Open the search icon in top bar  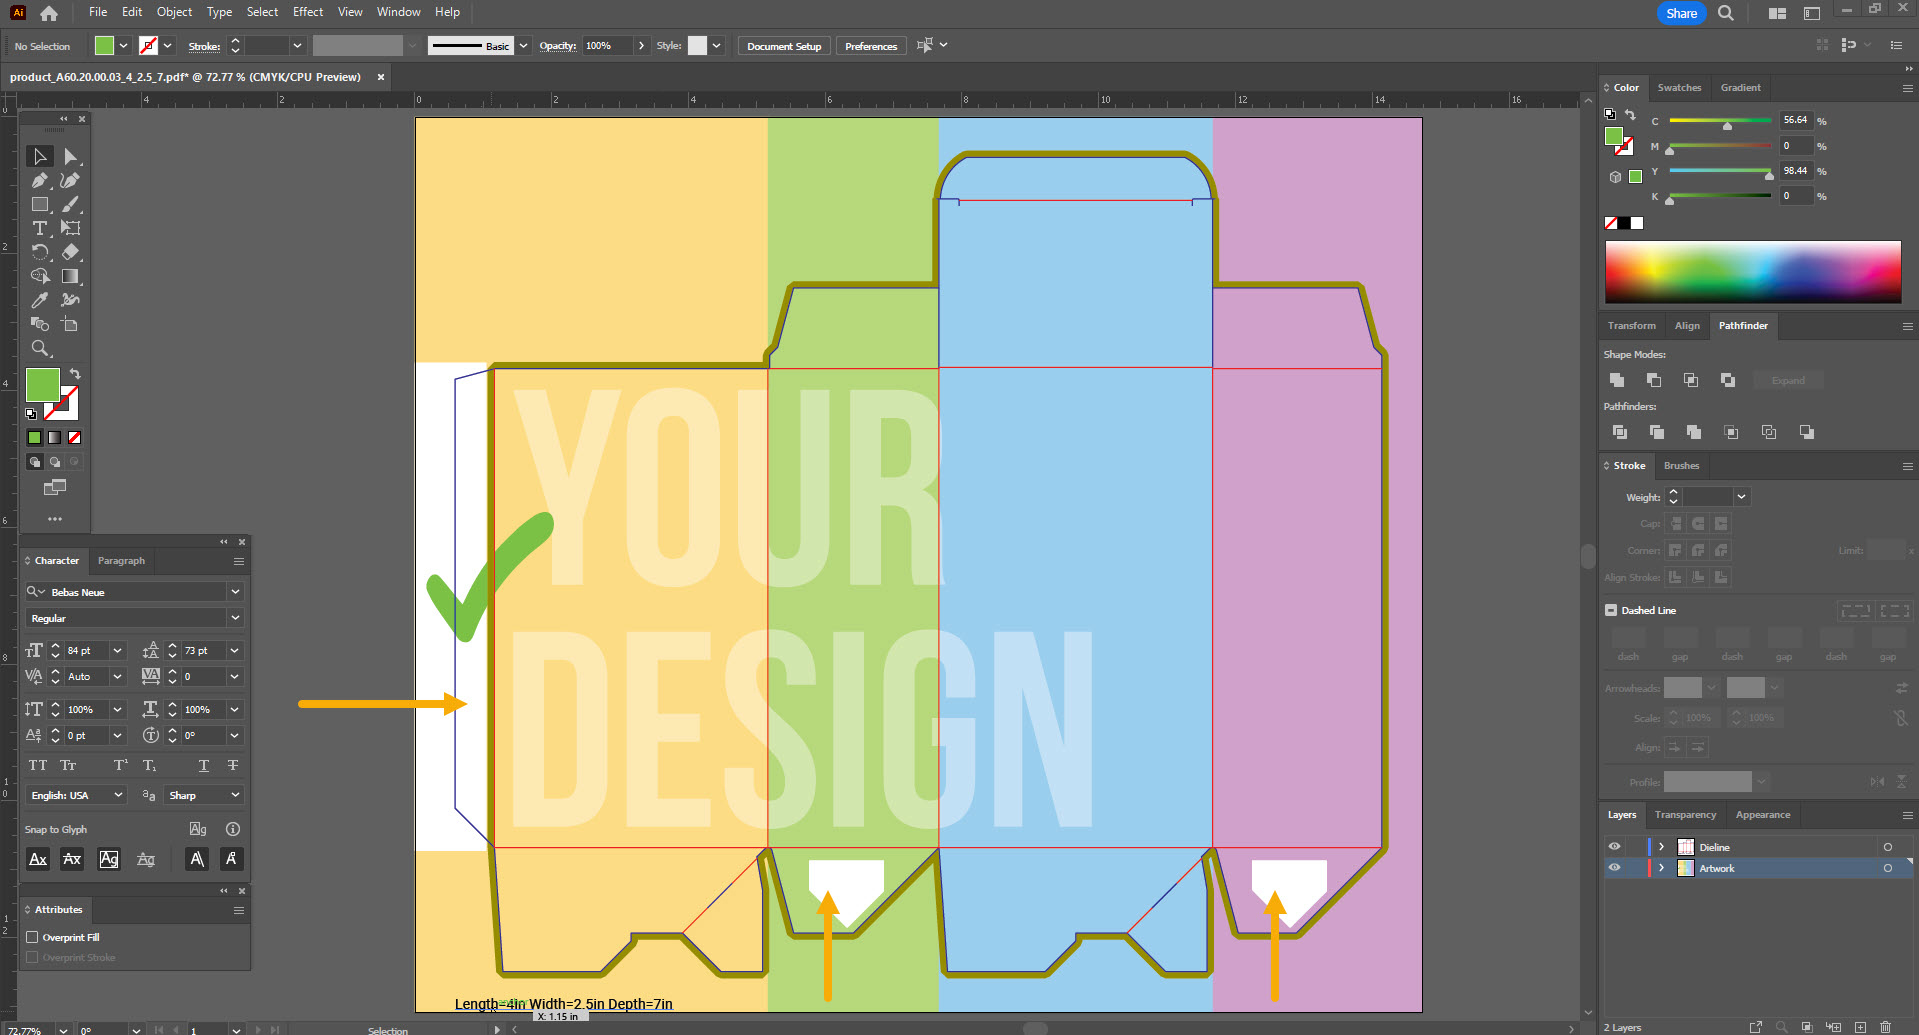click(1726, 13)
